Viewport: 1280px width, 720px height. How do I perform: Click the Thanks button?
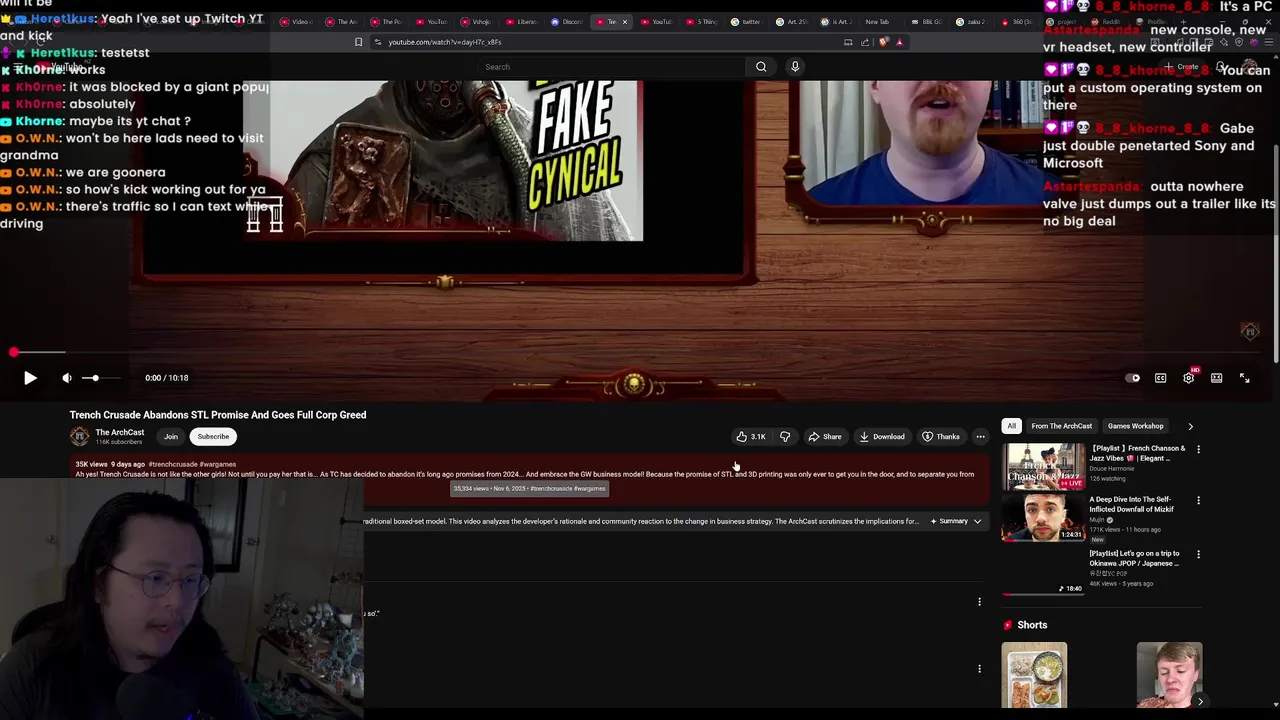click(x=941, y=436)
